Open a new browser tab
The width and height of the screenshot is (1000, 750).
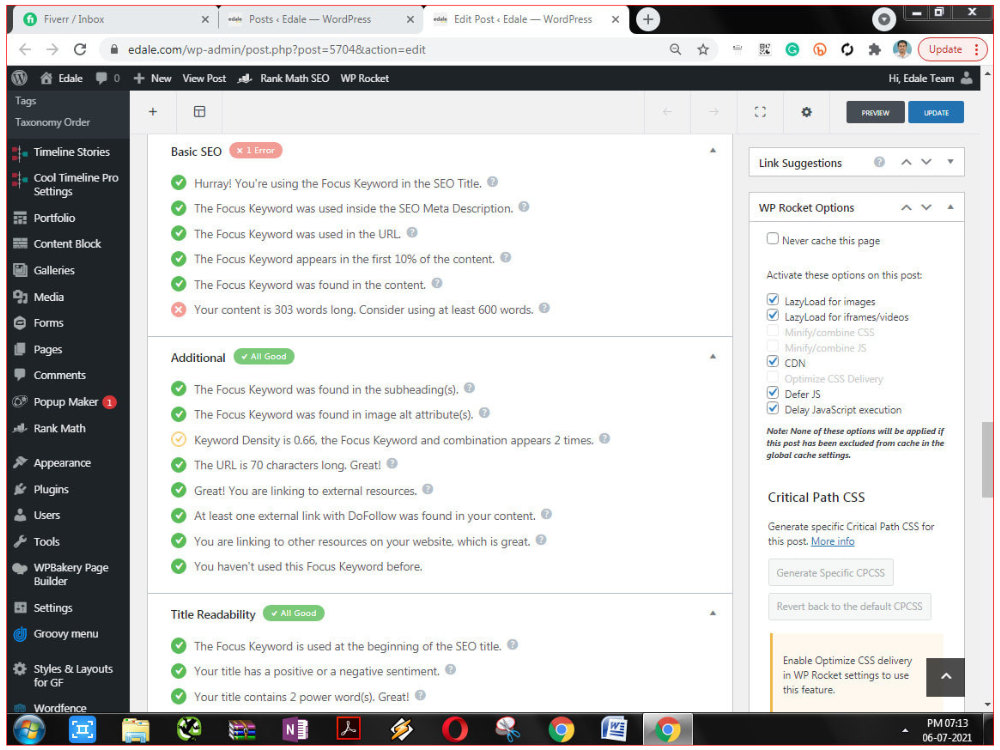[648, 19]
